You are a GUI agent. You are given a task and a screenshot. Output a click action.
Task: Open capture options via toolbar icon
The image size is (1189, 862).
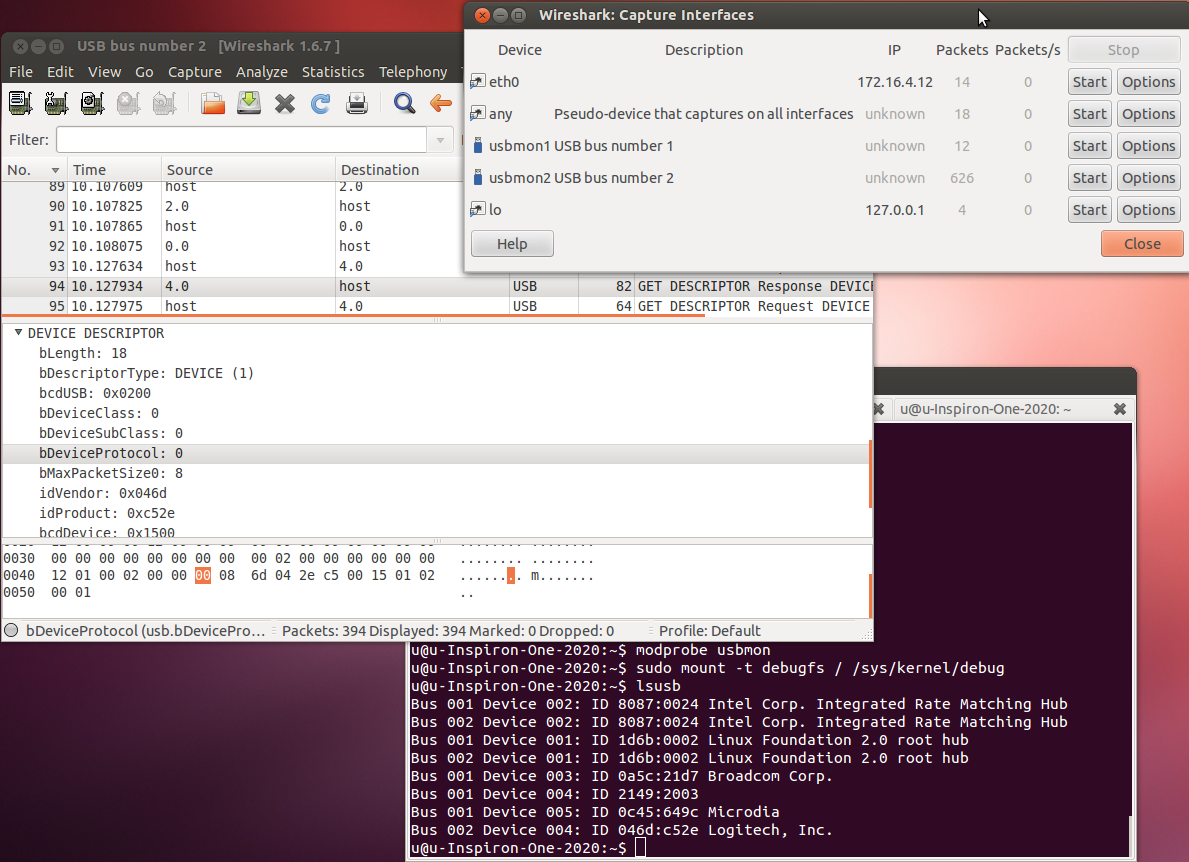coord(56,103)
